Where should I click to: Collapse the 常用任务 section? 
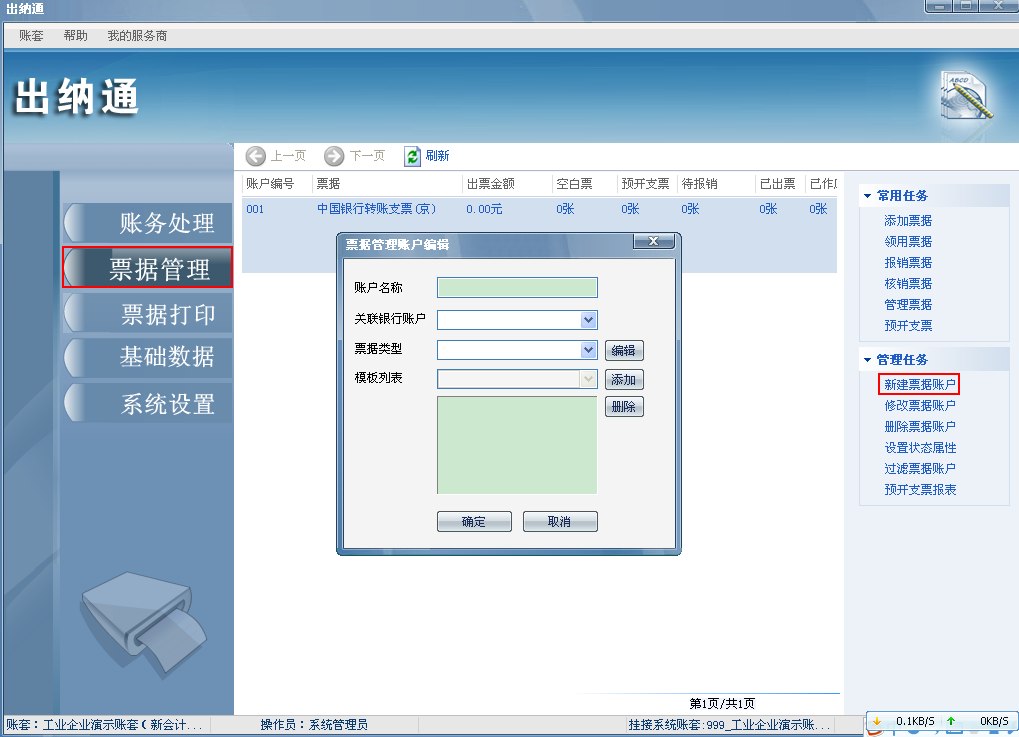click(867, 196)
